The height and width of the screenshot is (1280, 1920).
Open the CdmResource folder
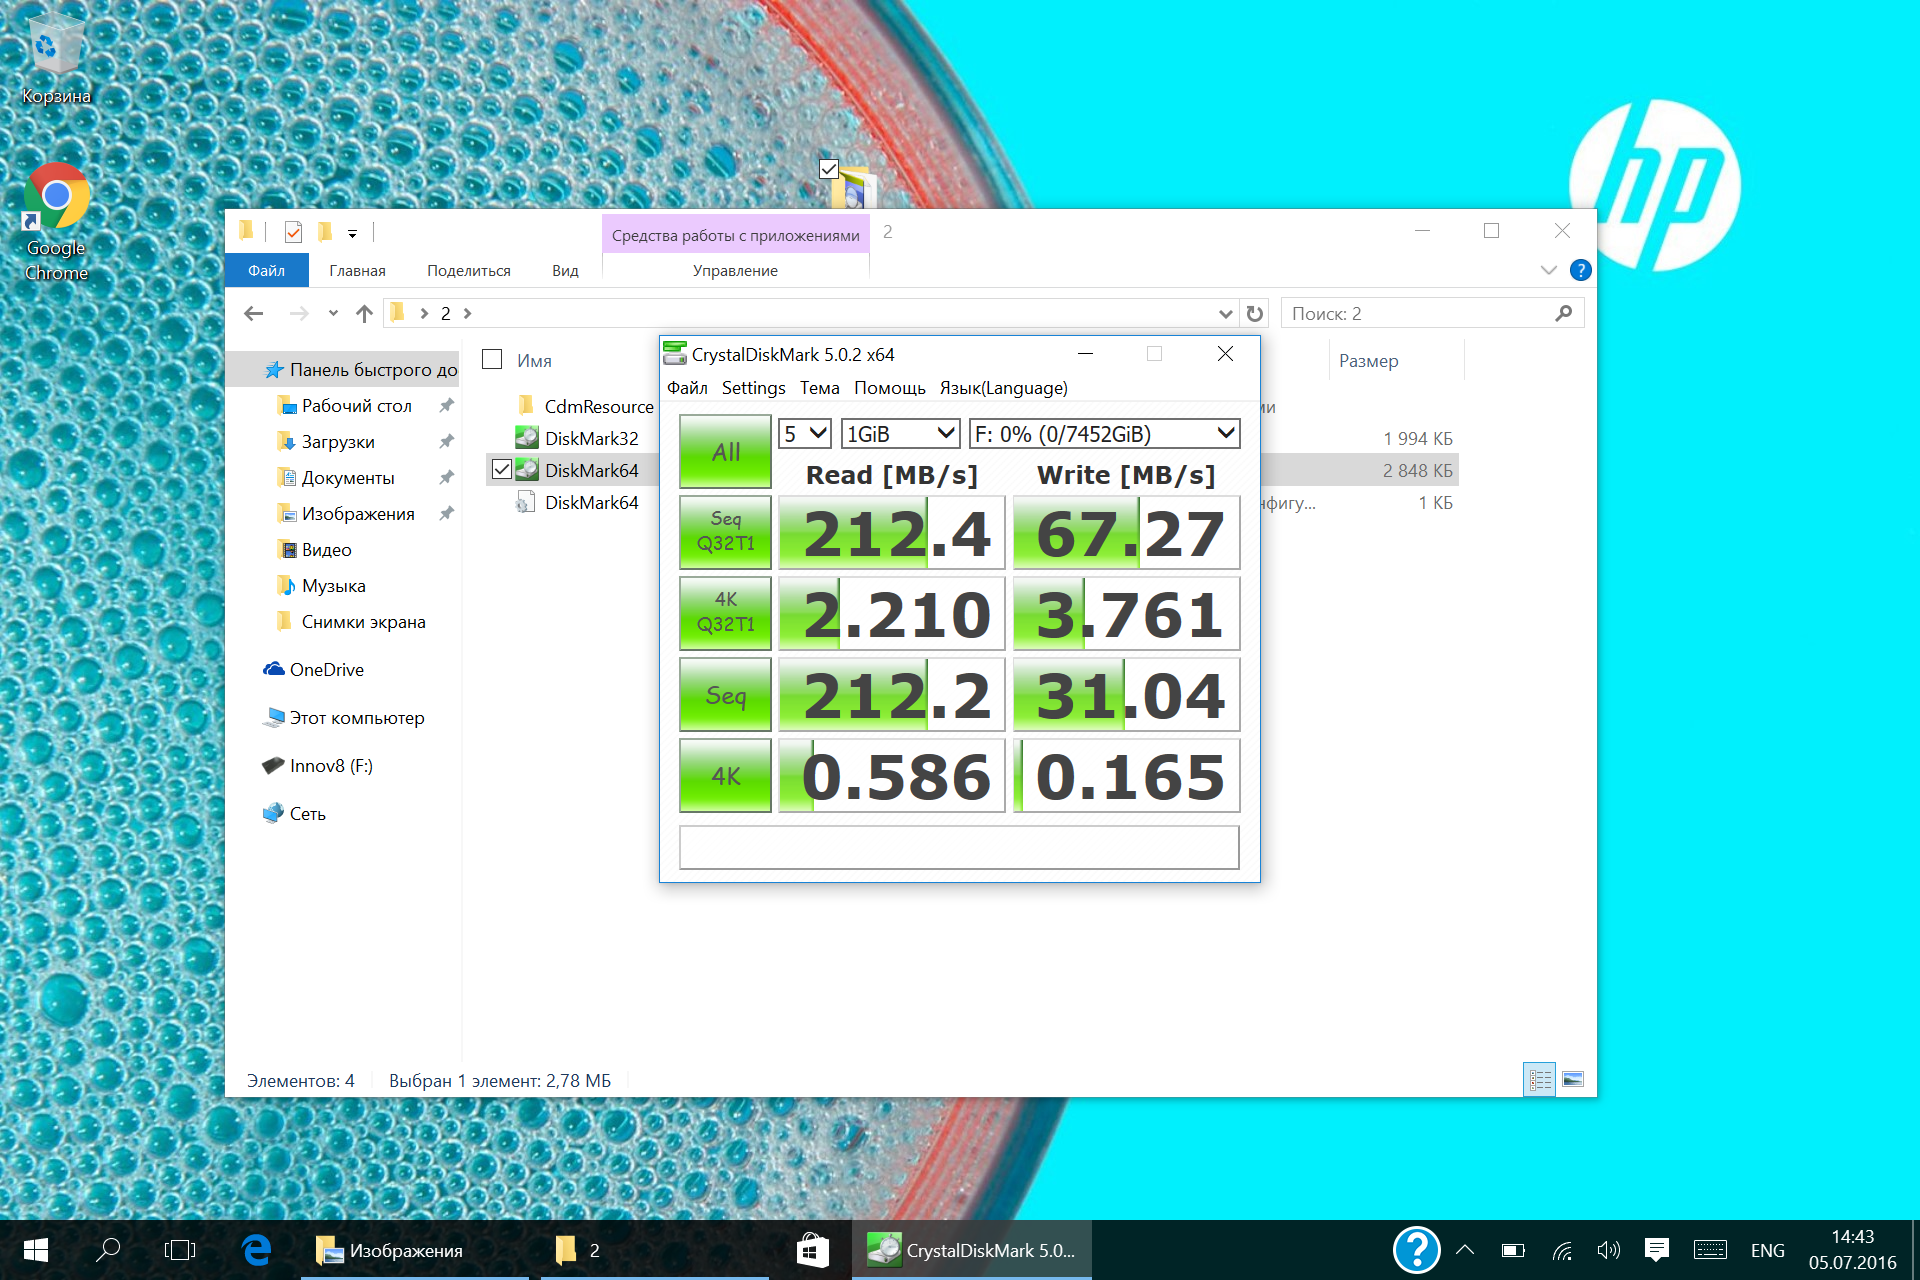pyautogui.click(x=599, y=407)
